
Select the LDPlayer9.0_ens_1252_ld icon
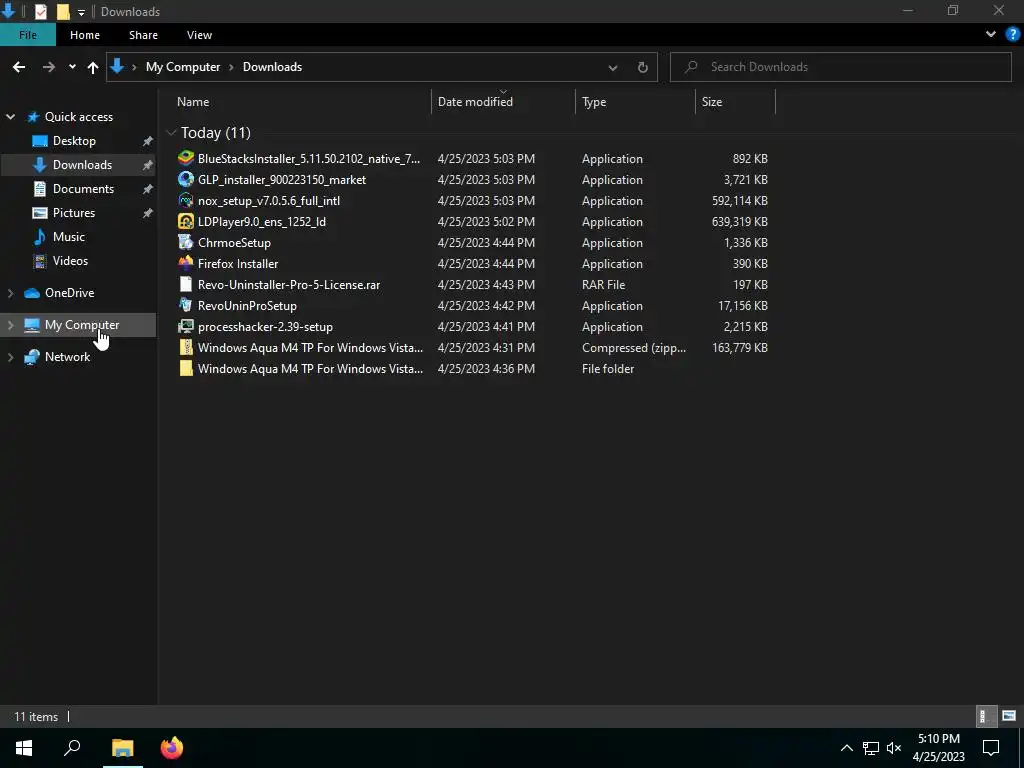186,221
